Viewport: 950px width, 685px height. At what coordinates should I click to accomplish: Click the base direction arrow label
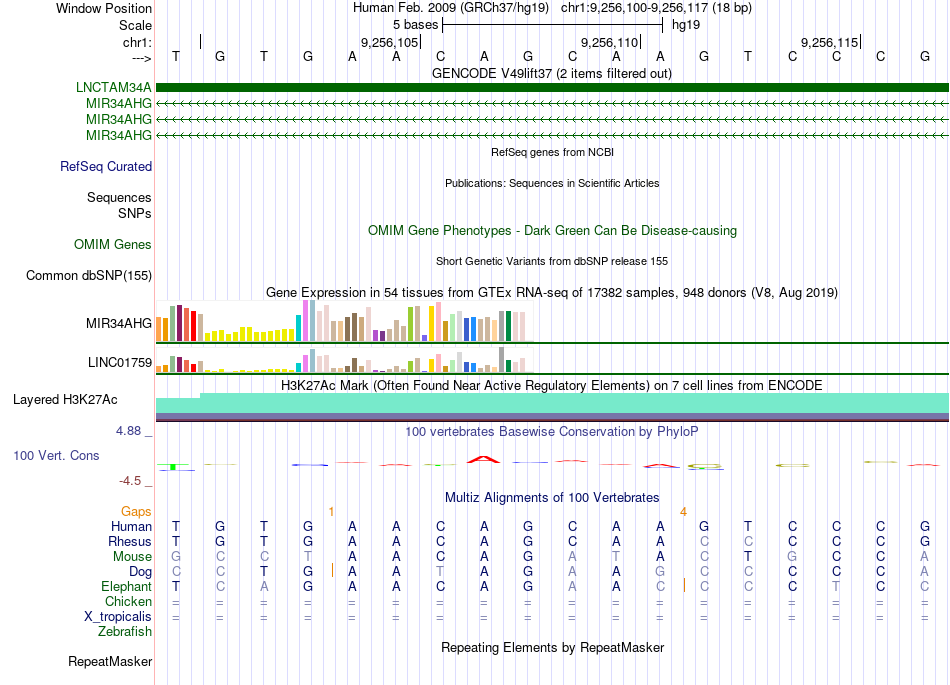click(x=142, y=58)
